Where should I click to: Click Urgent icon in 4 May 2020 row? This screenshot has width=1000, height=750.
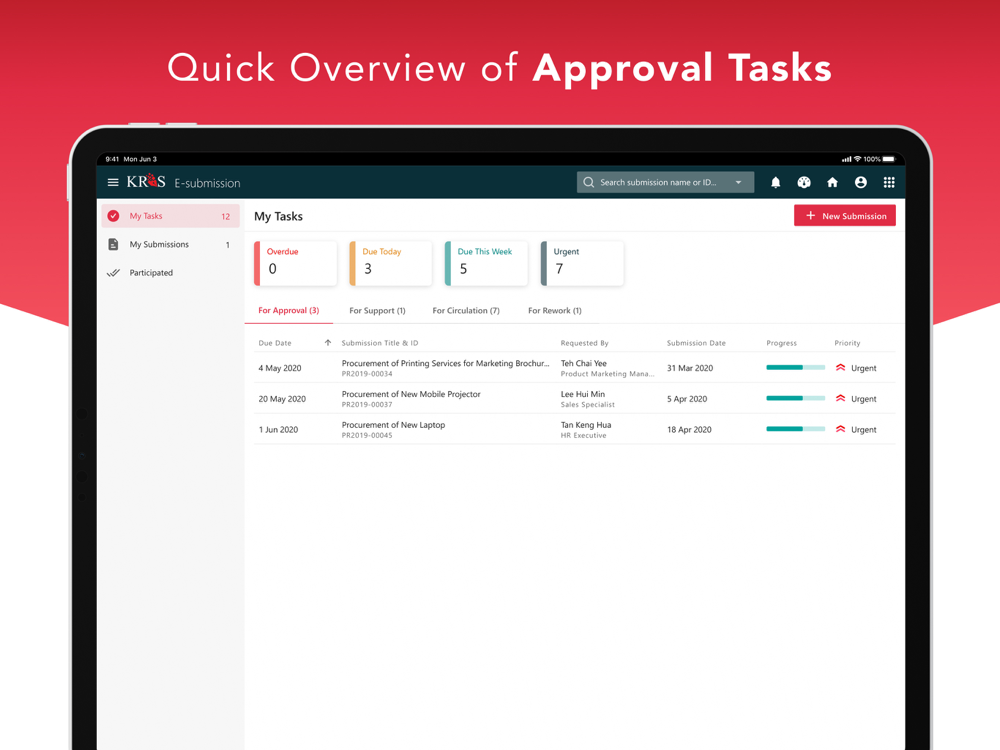coord(841,367)
